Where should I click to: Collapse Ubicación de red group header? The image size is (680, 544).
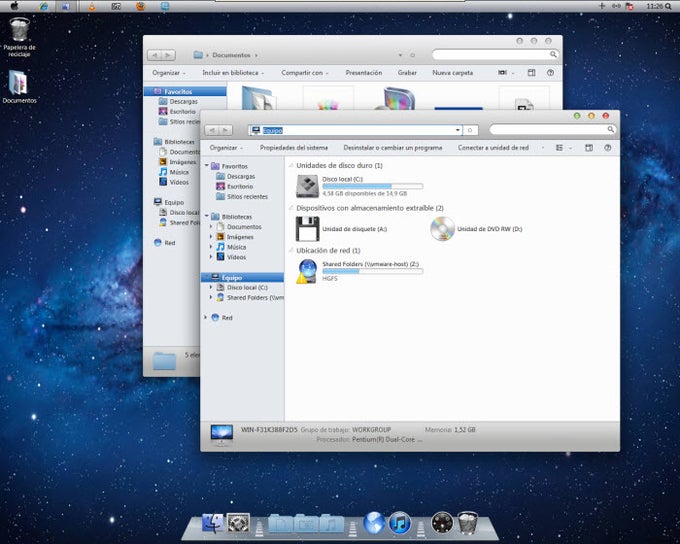[291, 250]
